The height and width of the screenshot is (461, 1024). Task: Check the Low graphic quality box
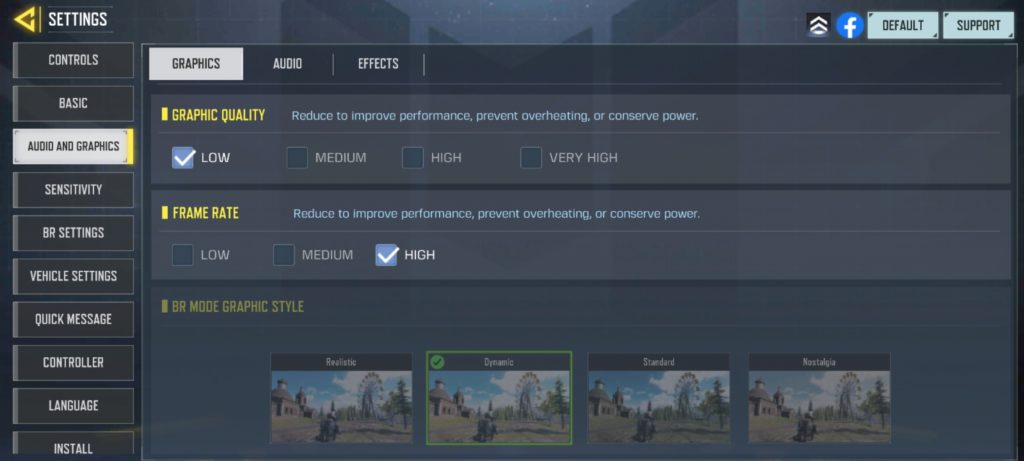click(183, 157)
